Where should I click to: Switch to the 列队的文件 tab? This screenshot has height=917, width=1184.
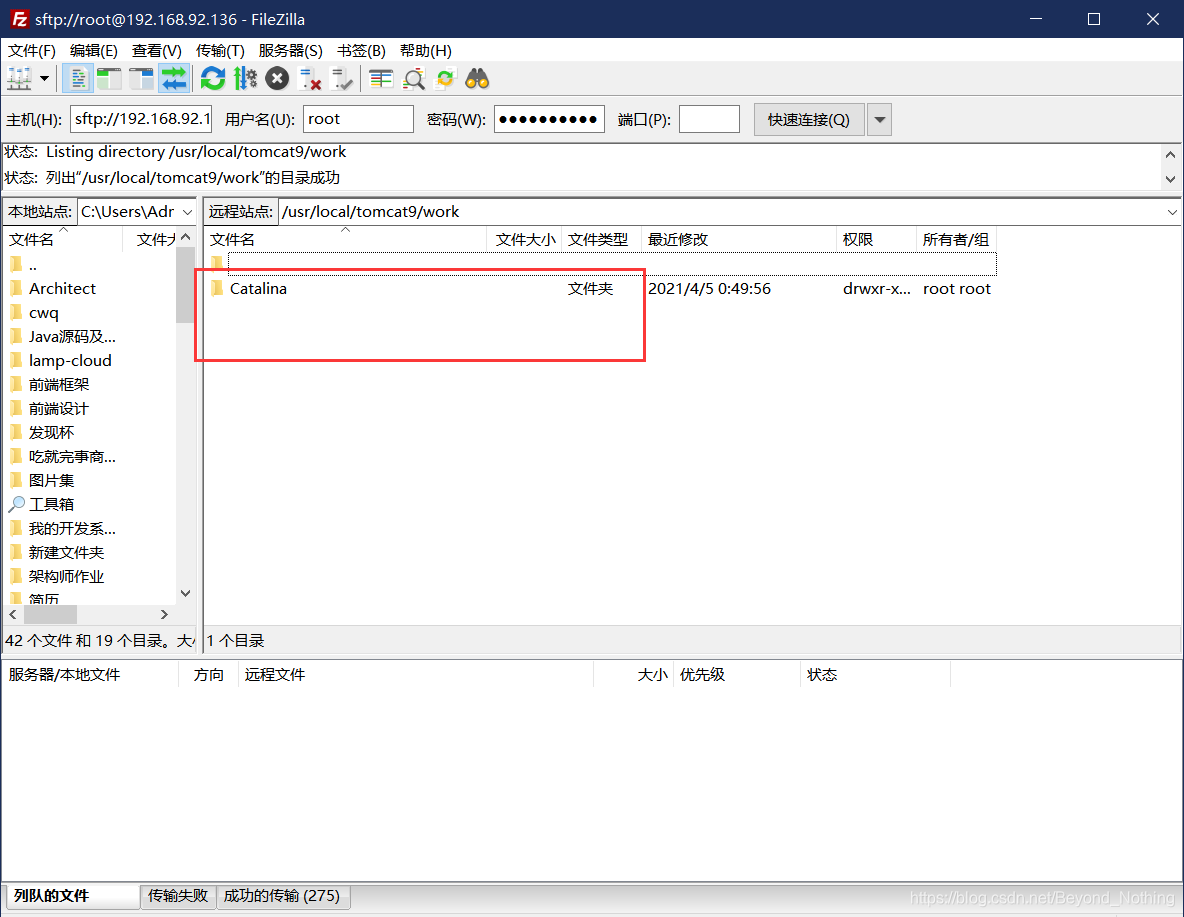pos(71,896)
